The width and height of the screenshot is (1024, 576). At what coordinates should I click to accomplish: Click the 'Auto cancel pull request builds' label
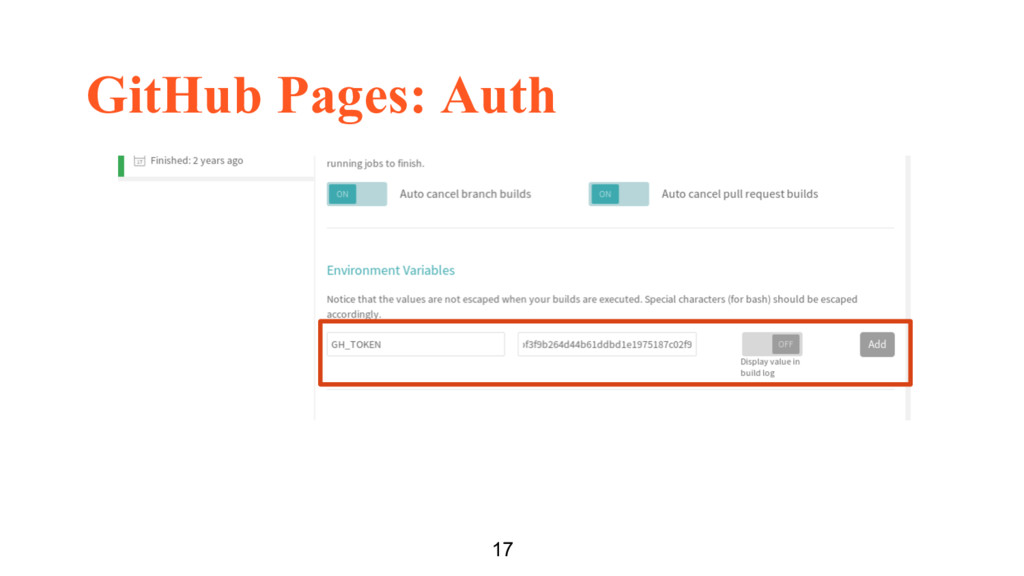739,194
